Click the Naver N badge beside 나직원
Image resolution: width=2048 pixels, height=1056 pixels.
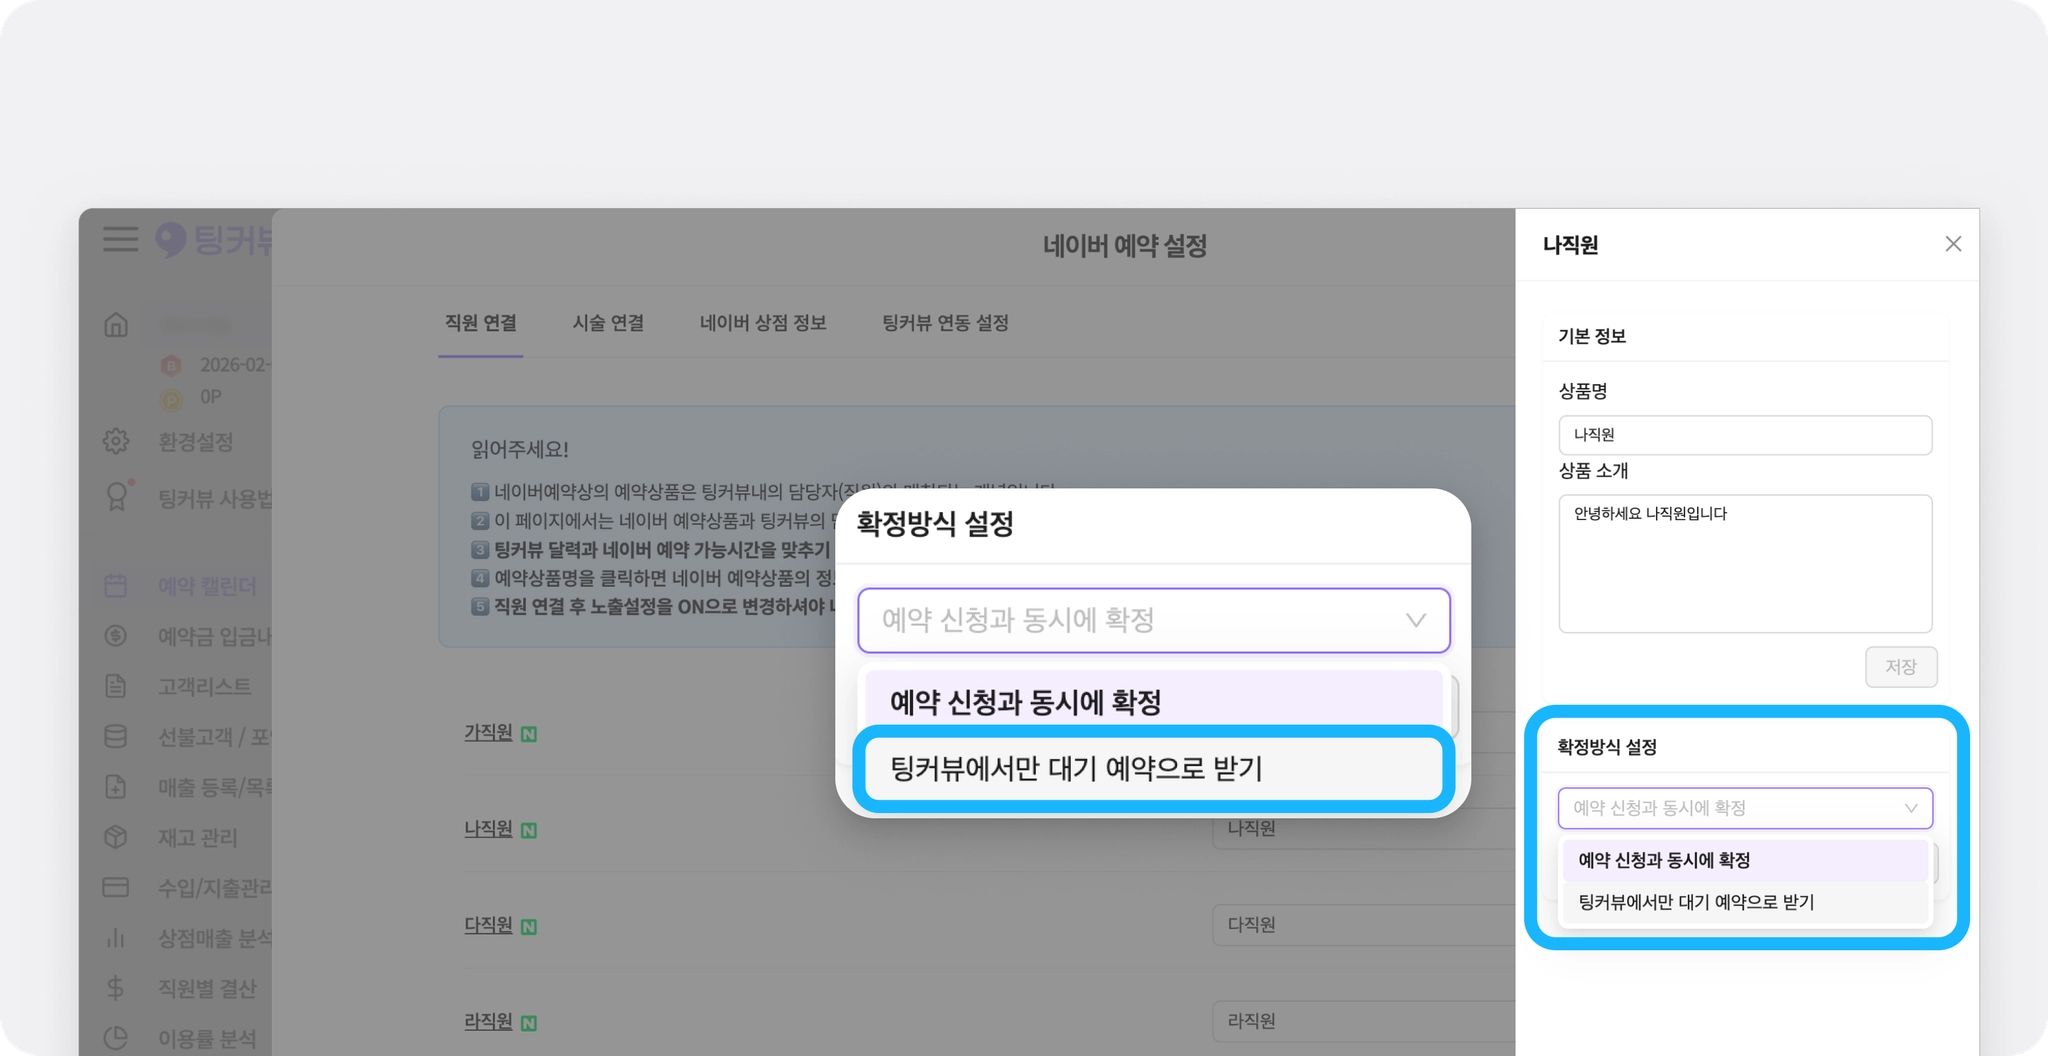coord(529,831)
